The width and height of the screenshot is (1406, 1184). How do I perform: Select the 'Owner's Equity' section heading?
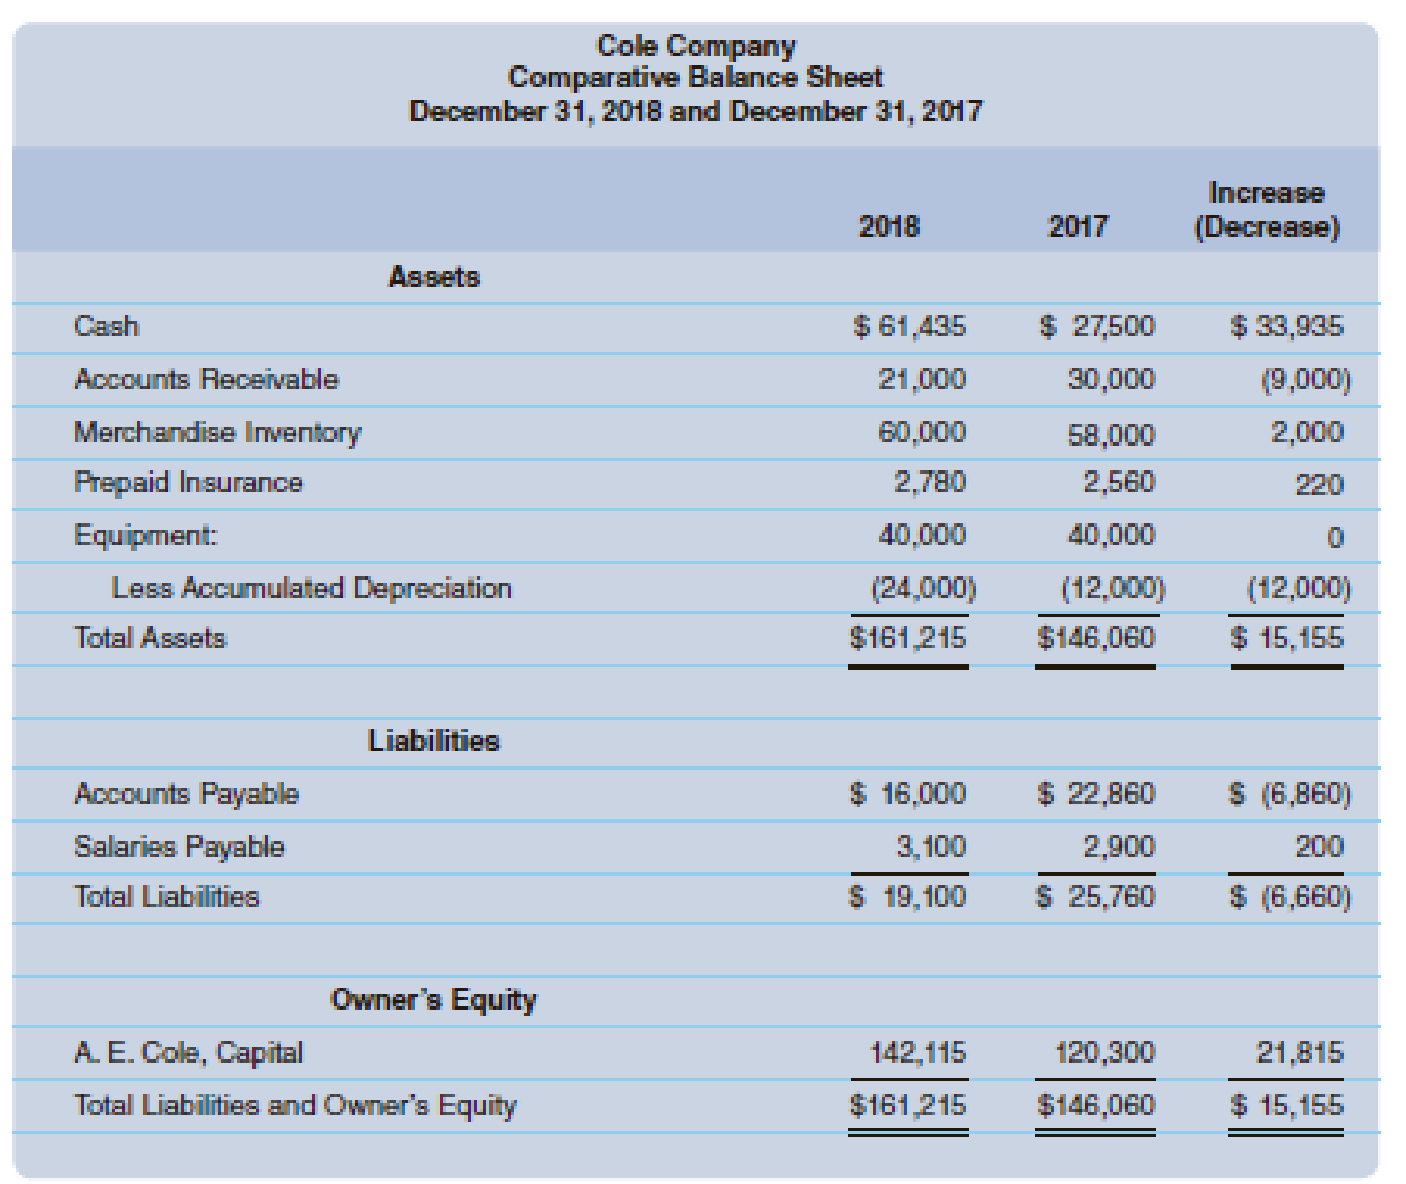434,1000
